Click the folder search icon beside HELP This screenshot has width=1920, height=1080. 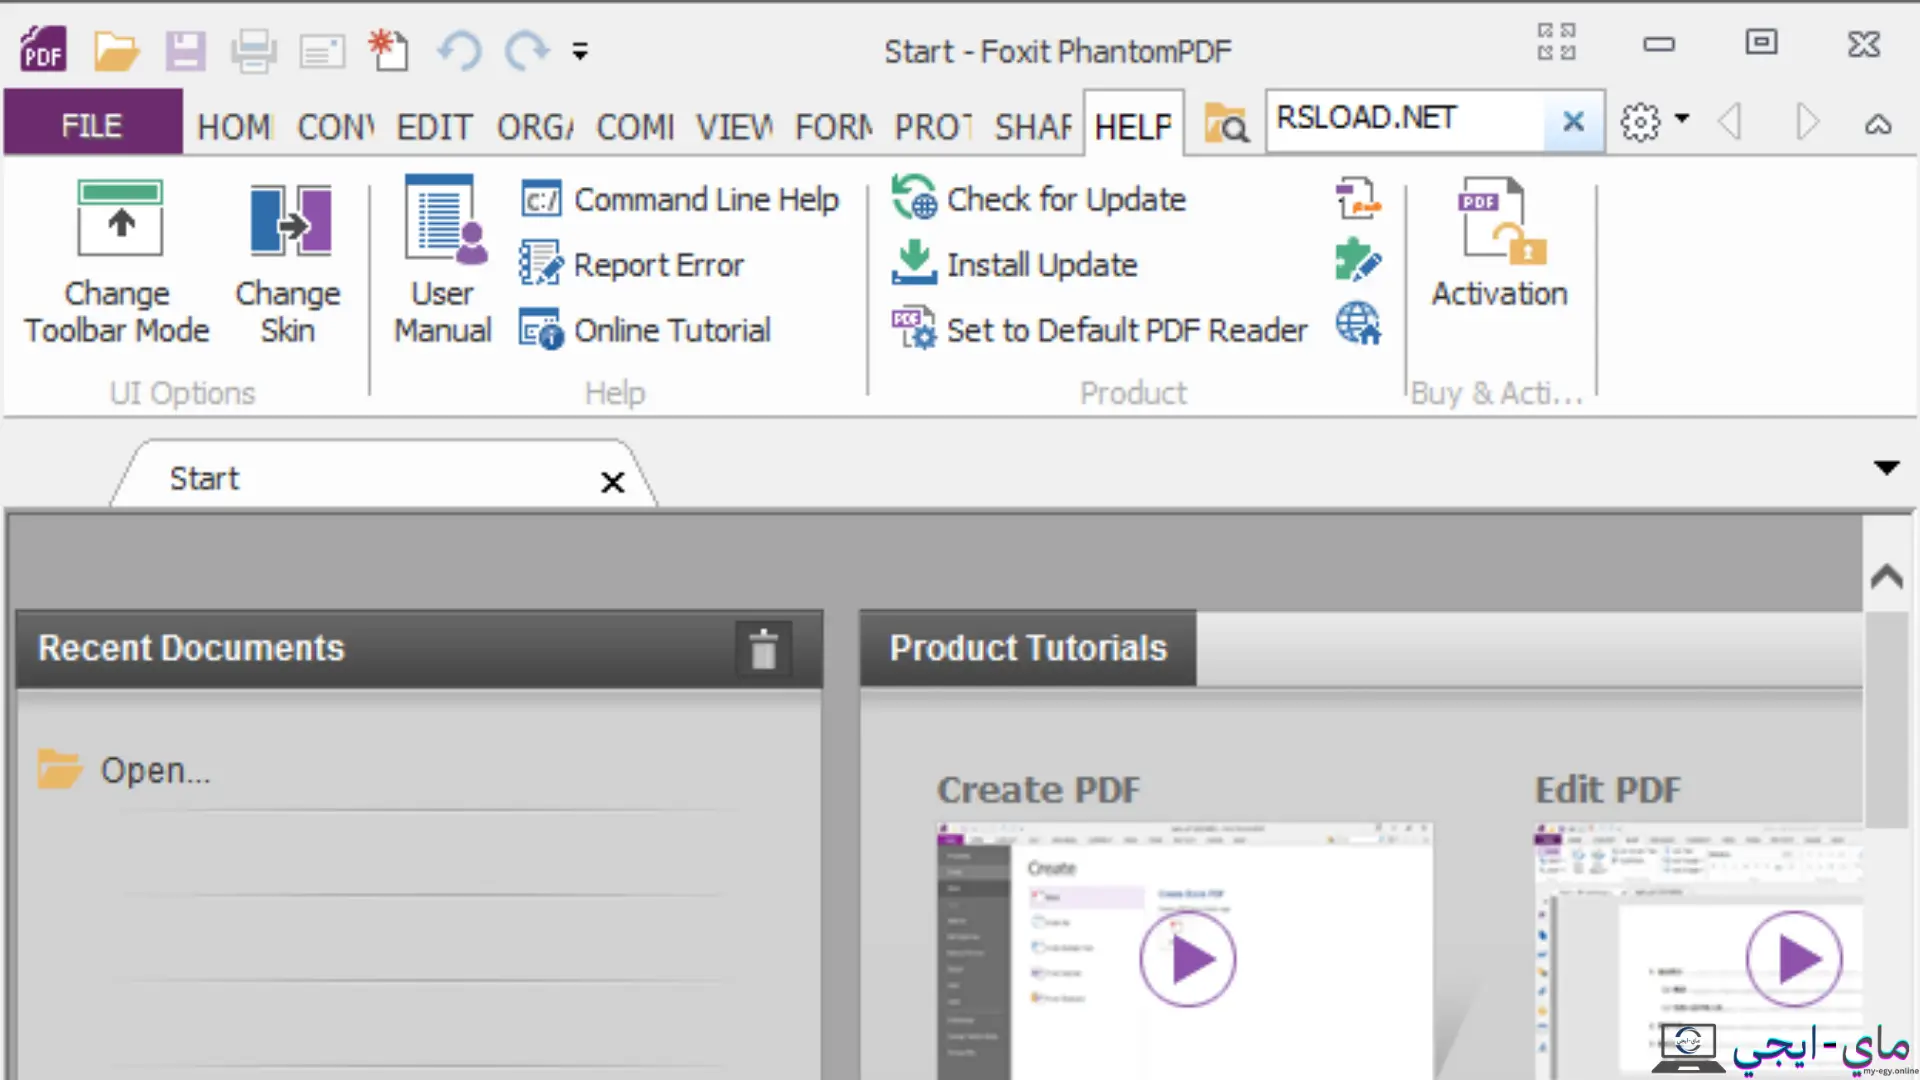click(x=1226, y=123)
